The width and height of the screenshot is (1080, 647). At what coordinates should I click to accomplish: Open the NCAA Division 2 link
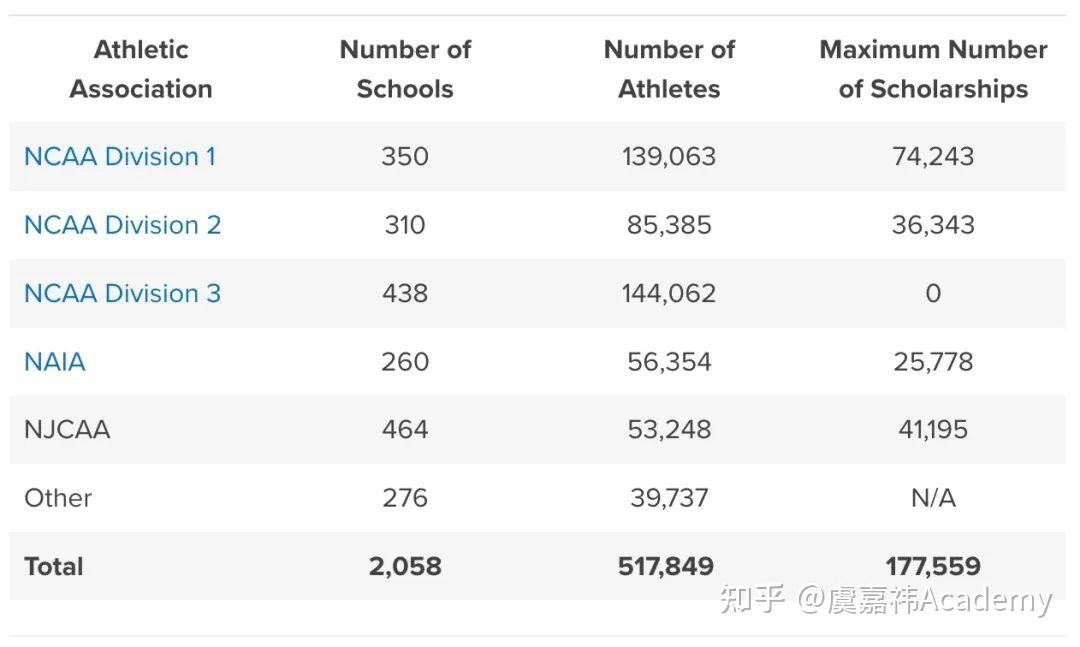click(122, 225)
